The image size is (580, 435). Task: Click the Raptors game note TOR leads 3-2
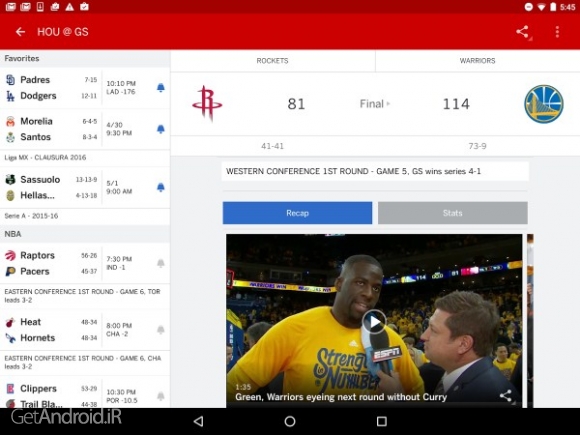pyautogui.click(x=82, y=296)
